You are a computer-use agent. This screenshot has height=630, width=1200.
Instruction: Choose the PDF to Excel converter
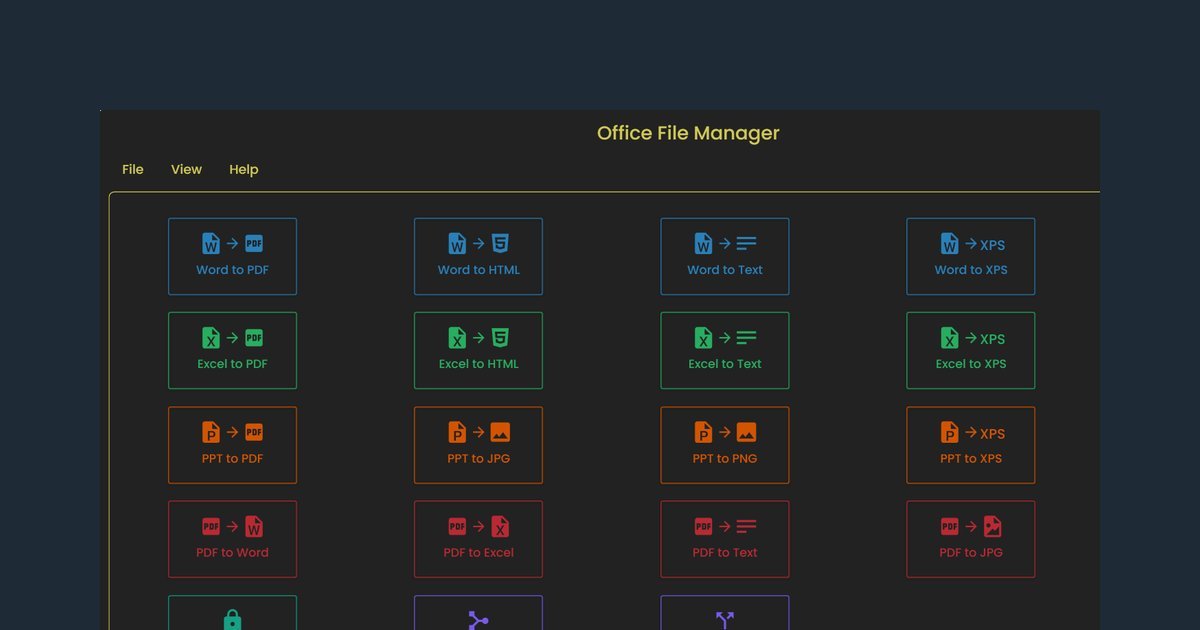pyautogui.click(x=478, y=539)
